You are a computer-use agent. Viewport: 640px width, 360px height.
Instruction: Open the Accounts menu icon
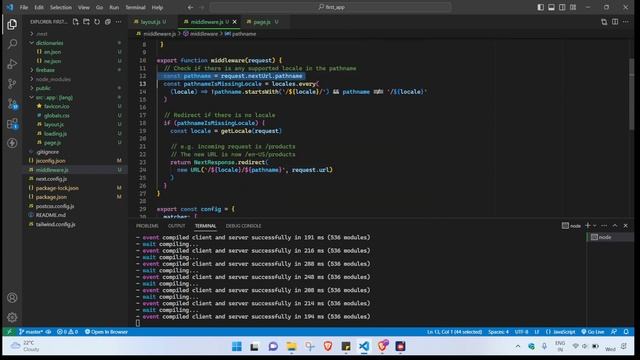pos(12,298)
